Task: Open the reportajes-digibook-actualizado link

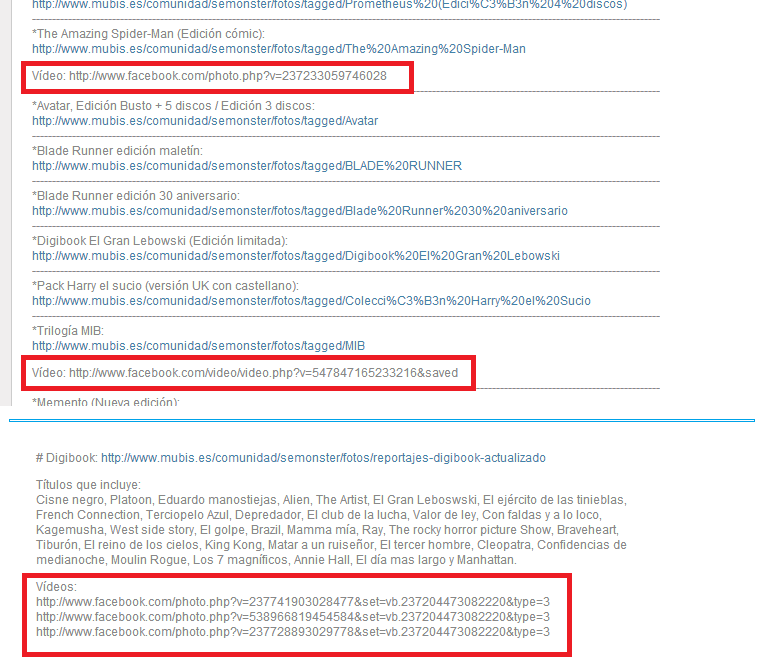Action: point(323,457)
